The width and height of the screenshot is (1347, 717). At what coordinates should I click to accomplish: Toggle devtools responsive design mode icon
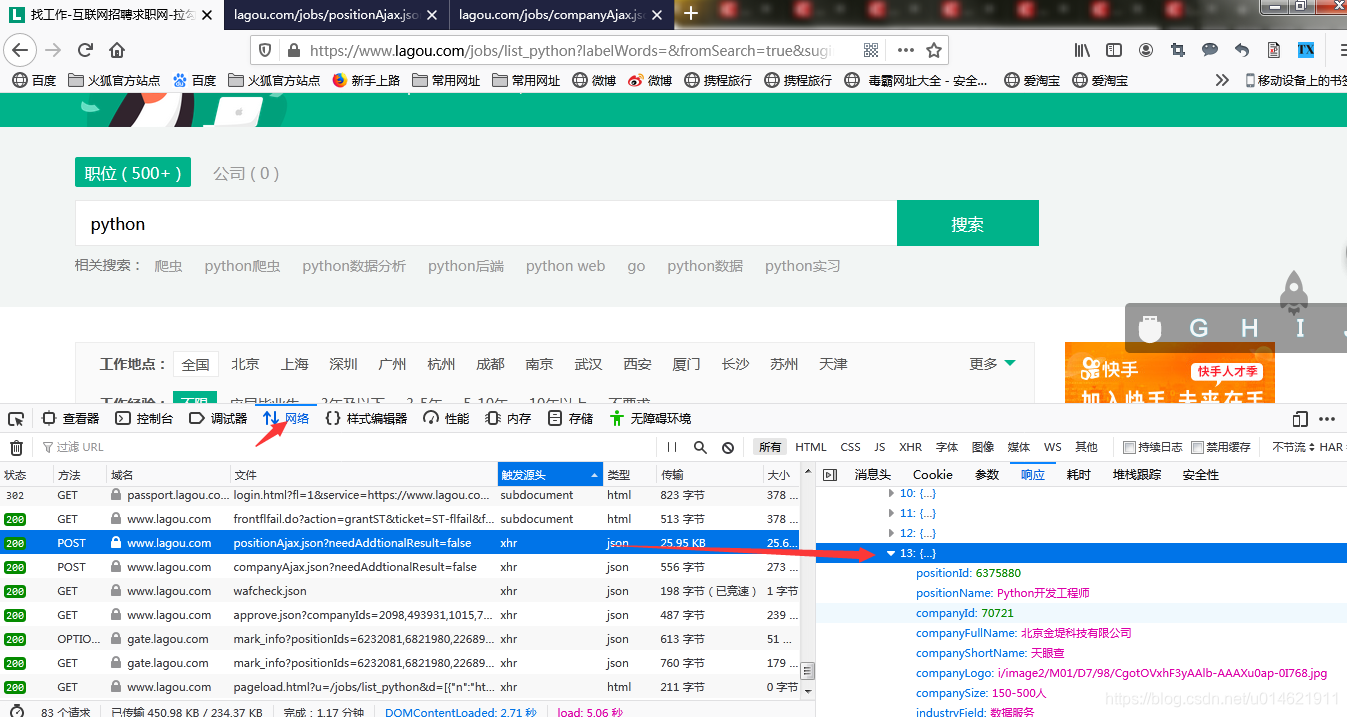click(1300, 418)
